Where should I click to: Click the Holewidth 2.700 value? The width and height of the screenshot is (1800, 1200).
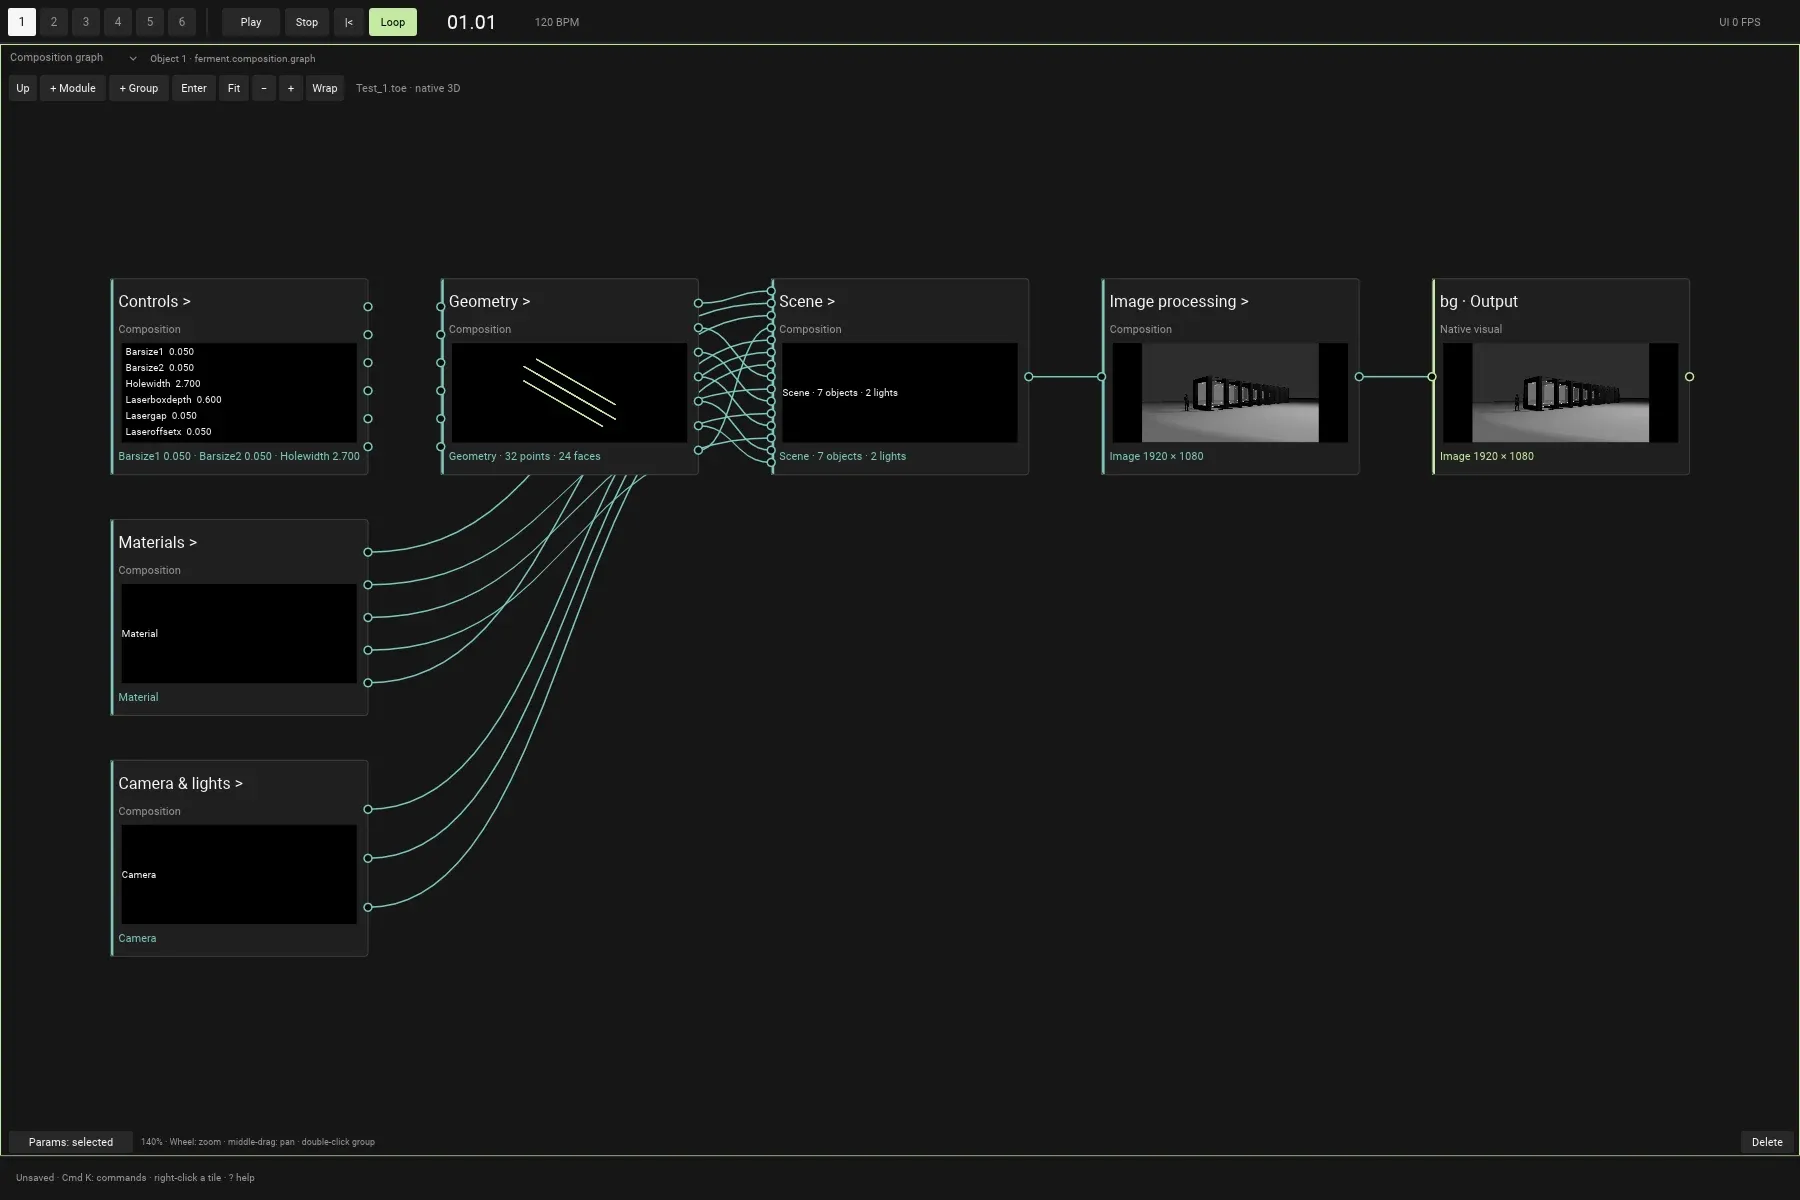point(163,384)
